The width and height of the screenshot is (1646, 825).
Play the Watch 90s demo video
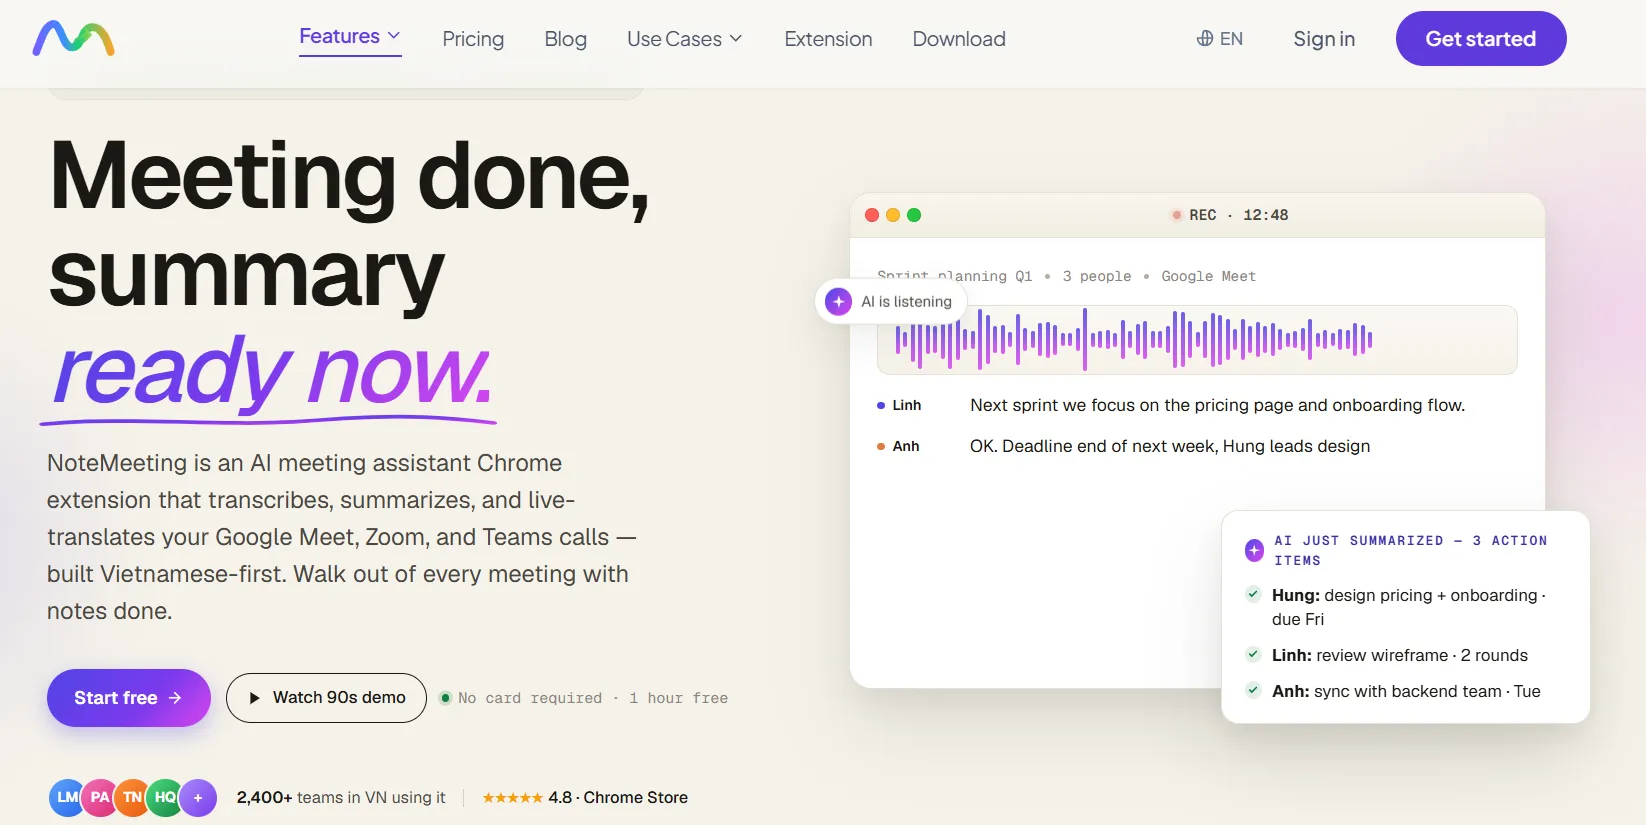click(326, 698)
